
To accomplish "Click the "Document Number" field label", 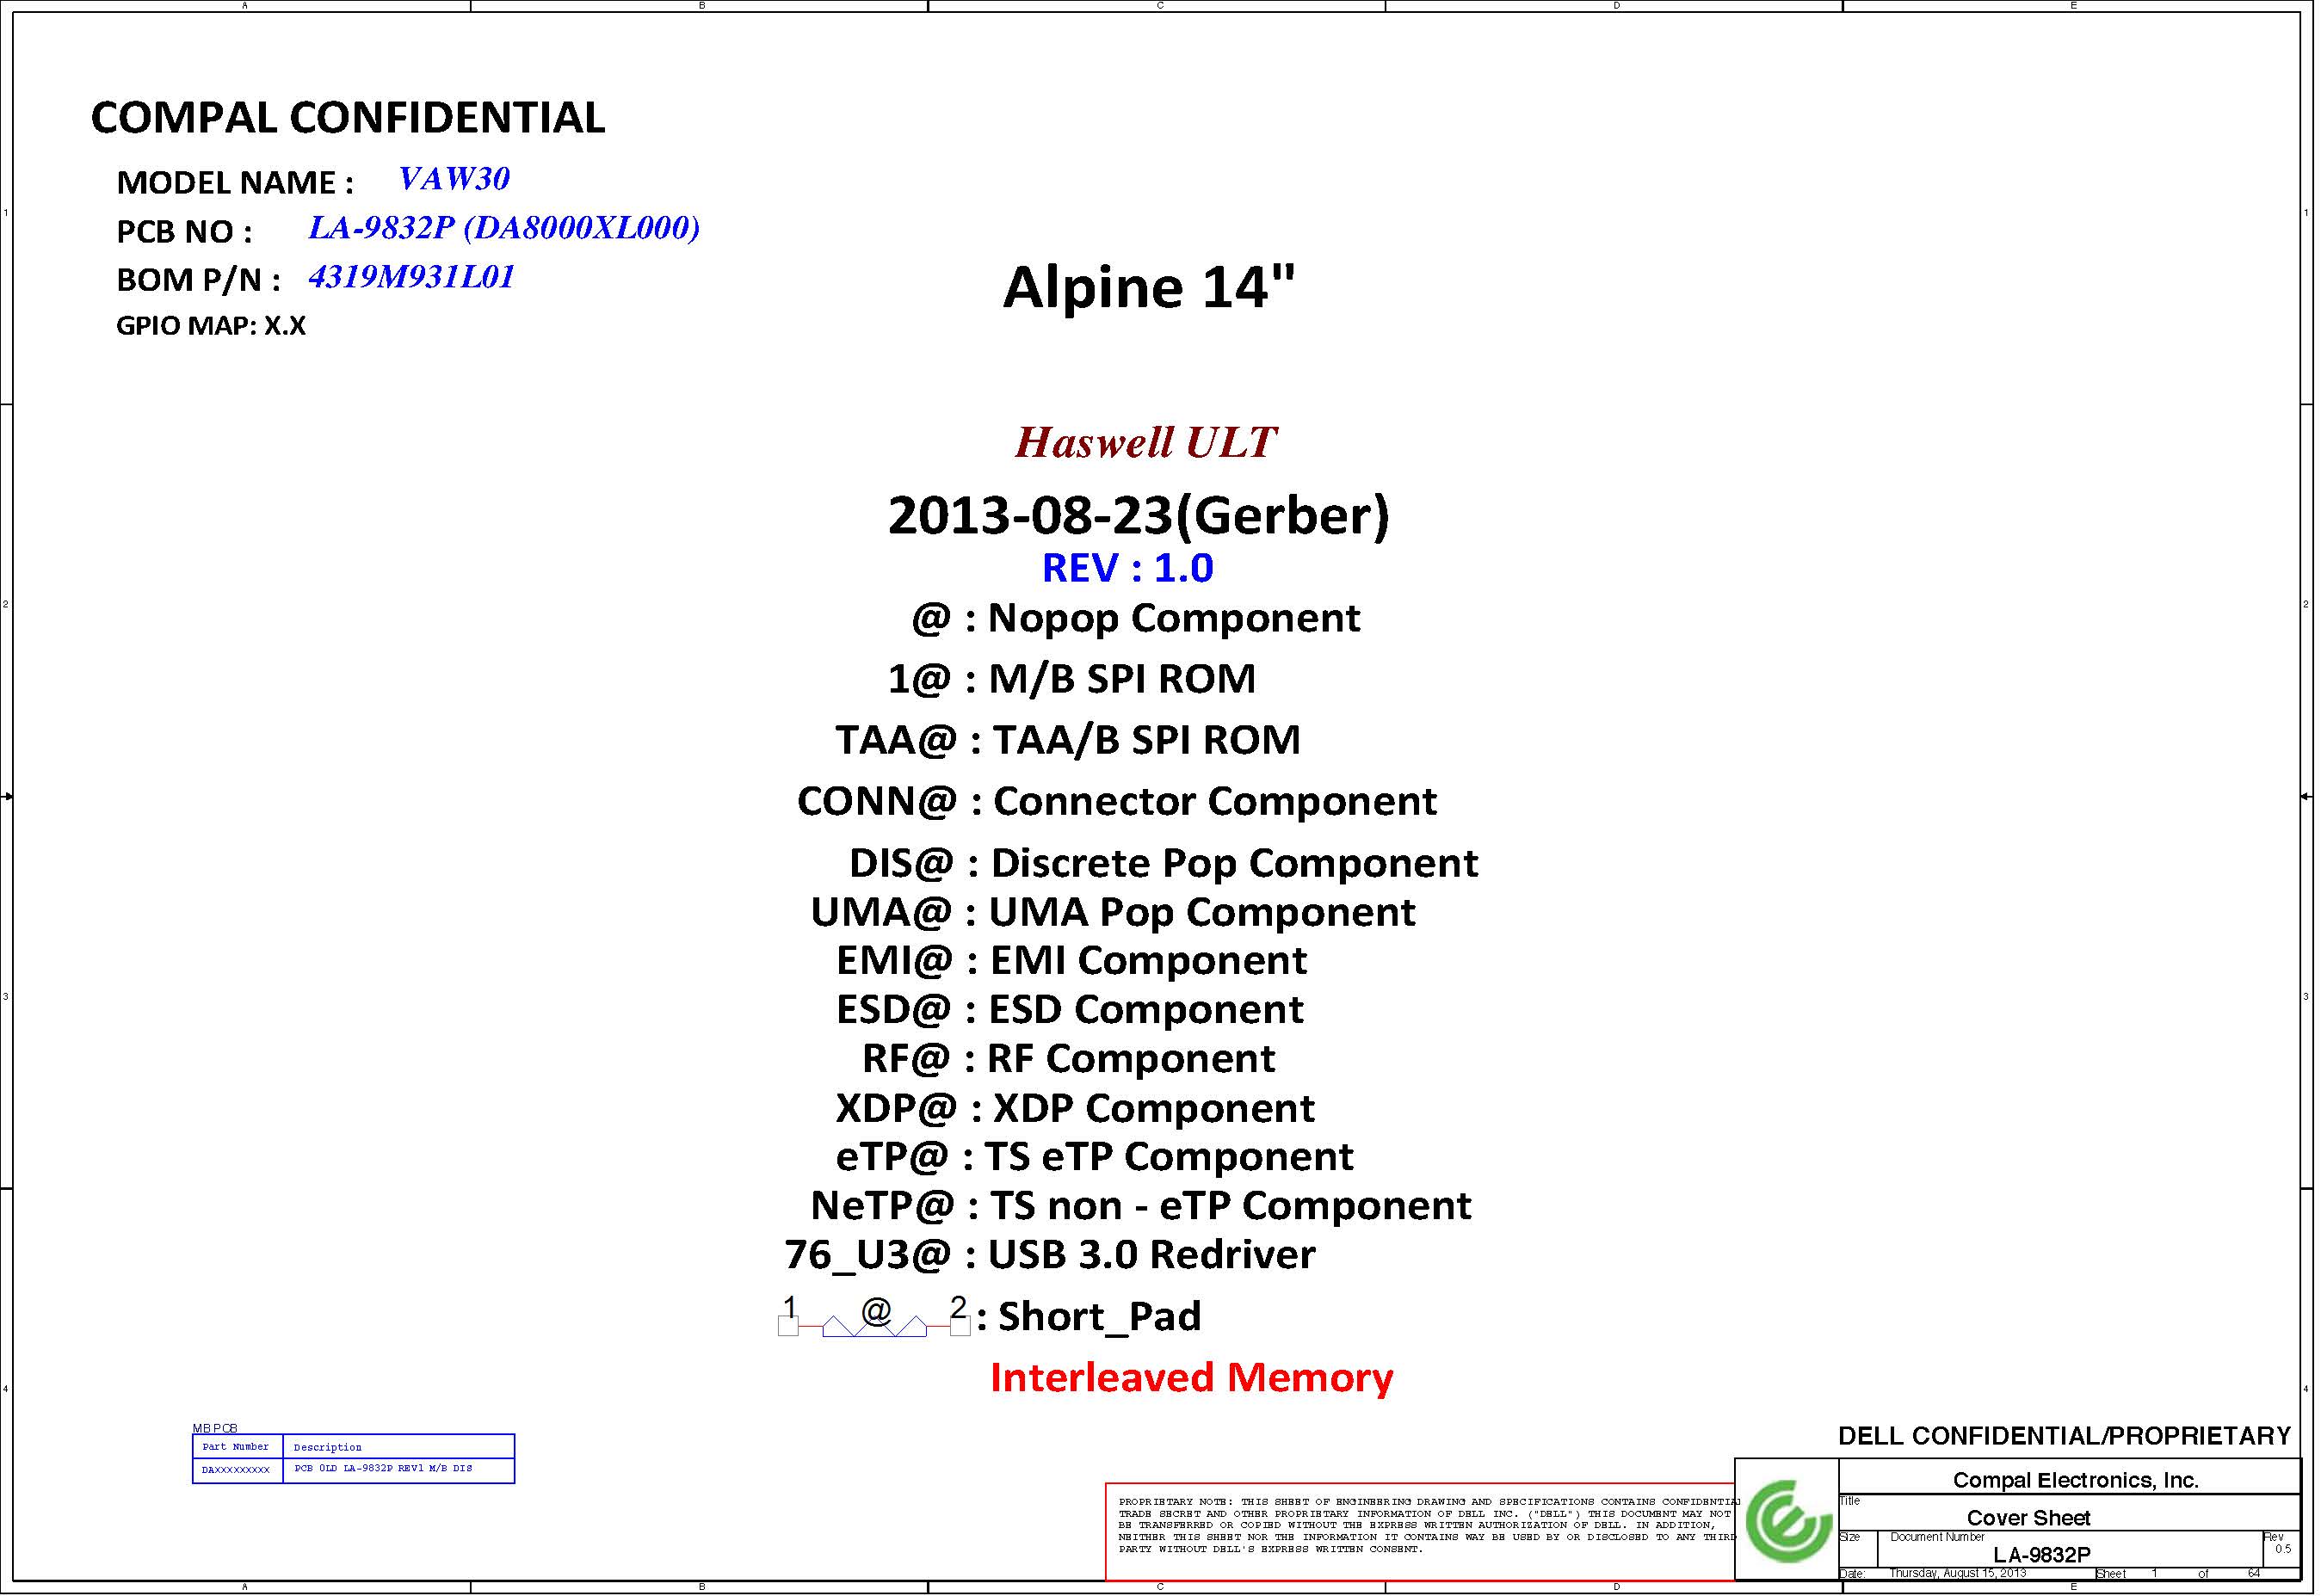I will point(1937,1538).
